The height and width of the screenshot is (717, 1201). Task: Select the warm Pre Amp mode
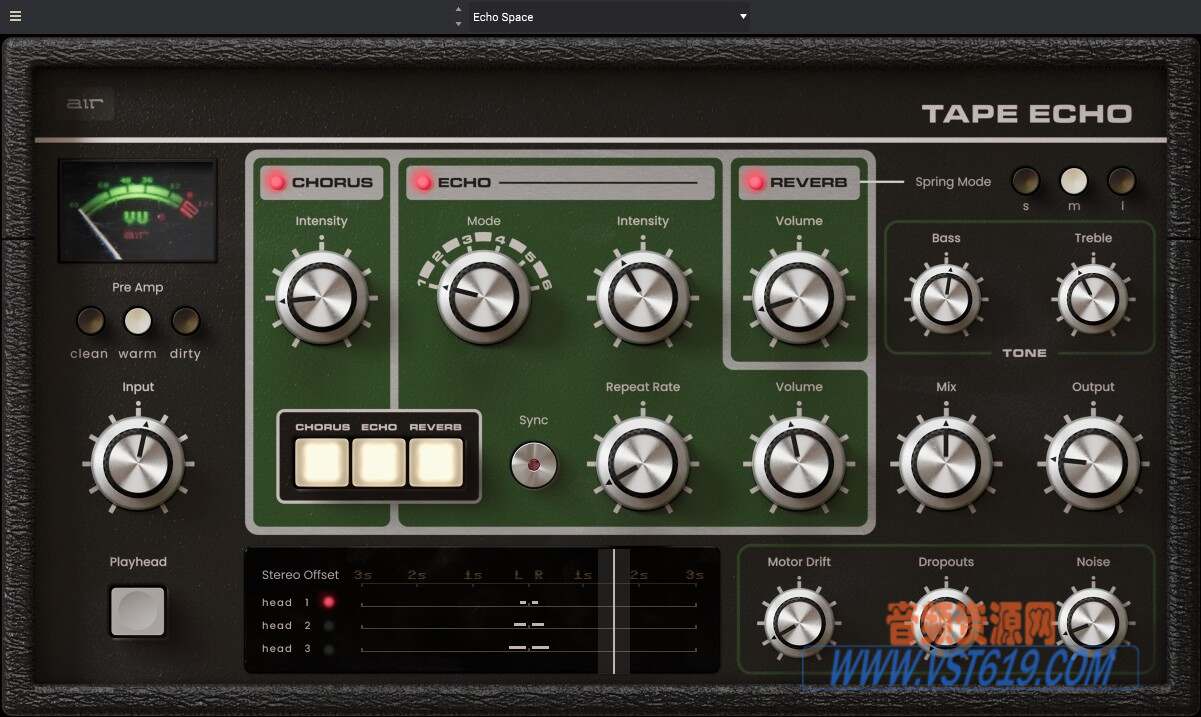pyautogui.click(x=137, y=321)
